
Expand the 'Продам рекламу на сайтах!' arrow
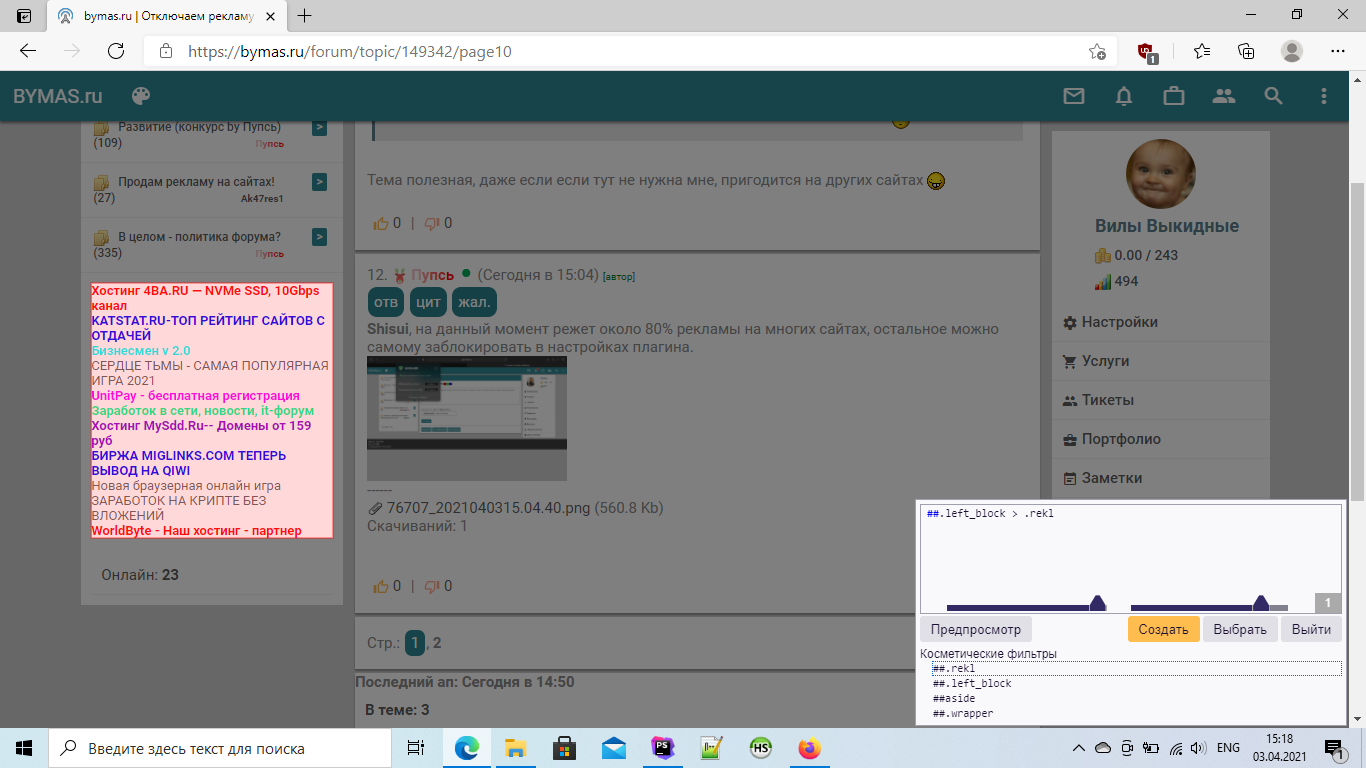click(319, 182)
